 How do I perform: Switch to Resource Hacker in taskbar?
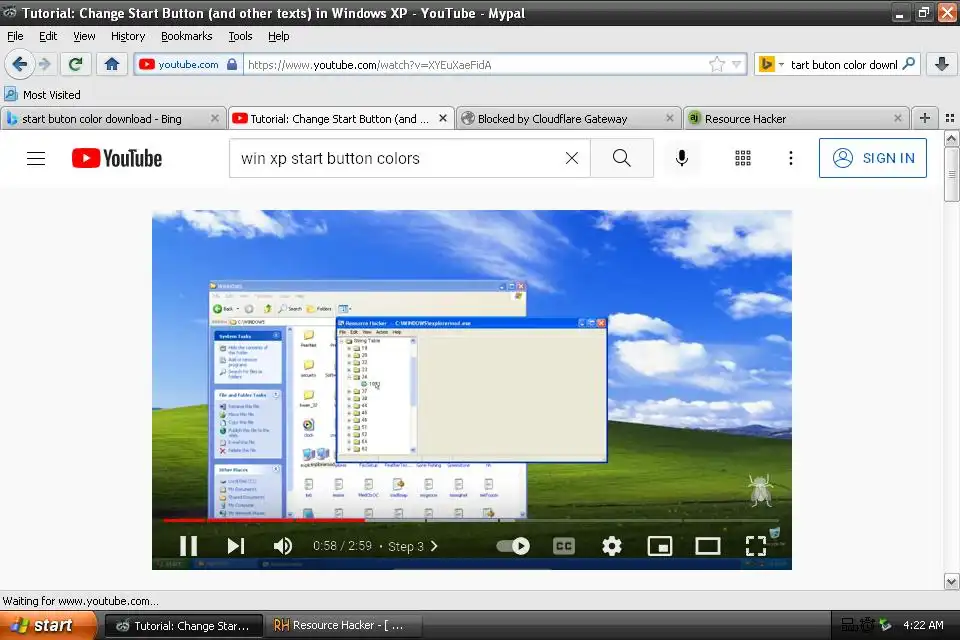342,625
